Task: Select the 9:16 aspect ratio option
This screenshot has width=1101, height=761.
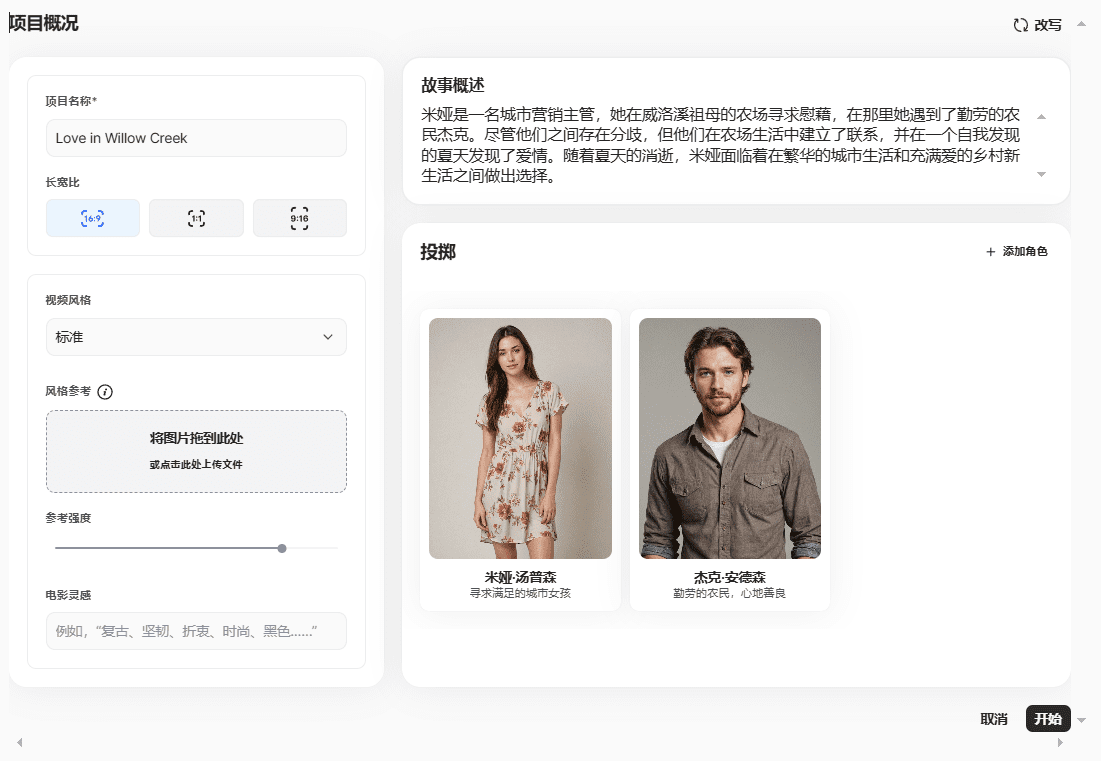Action: [x=300, y=218]
